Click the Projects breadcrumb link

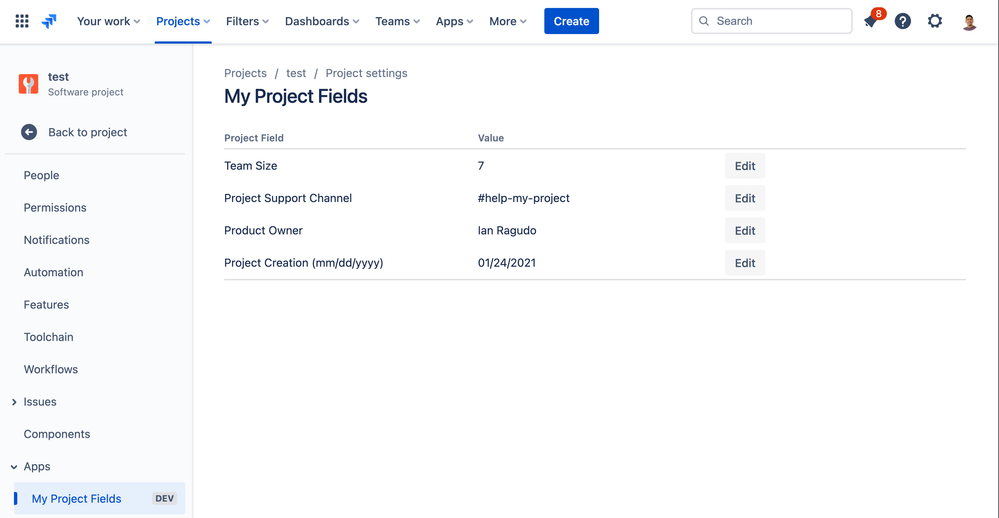[245, 73]
